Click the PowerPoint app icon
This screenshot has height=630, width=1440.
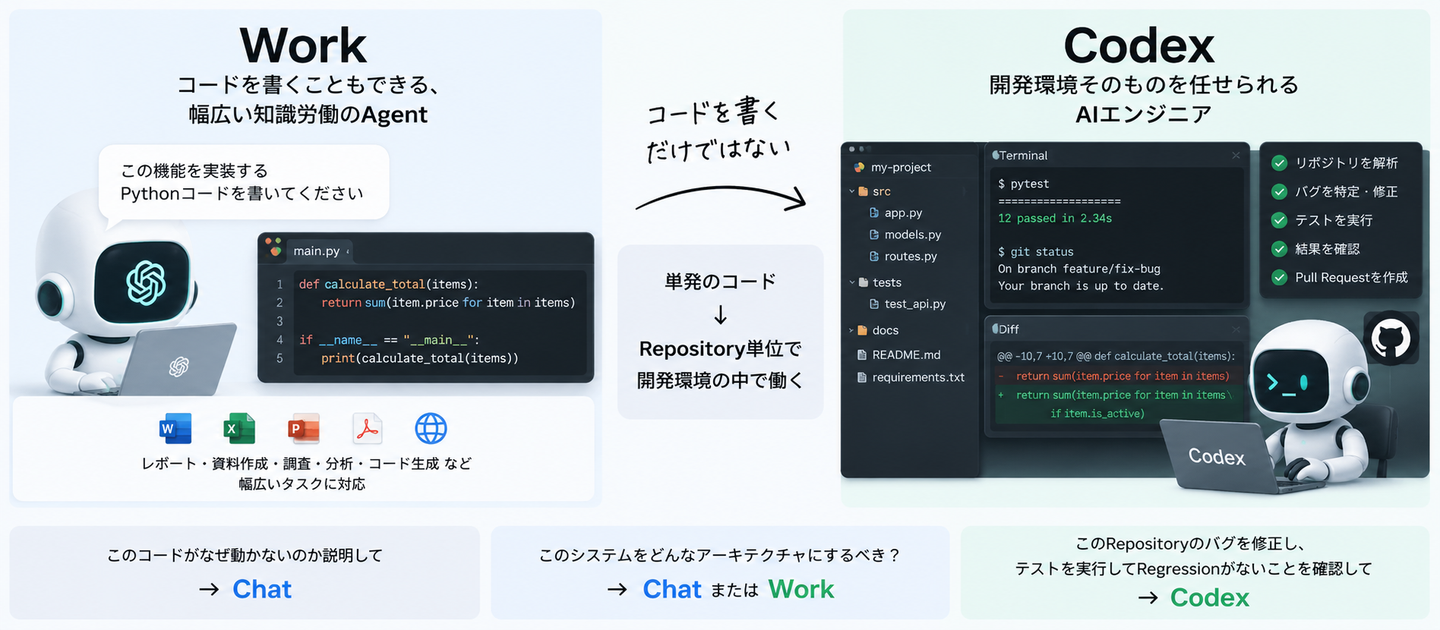coord(303,429)
